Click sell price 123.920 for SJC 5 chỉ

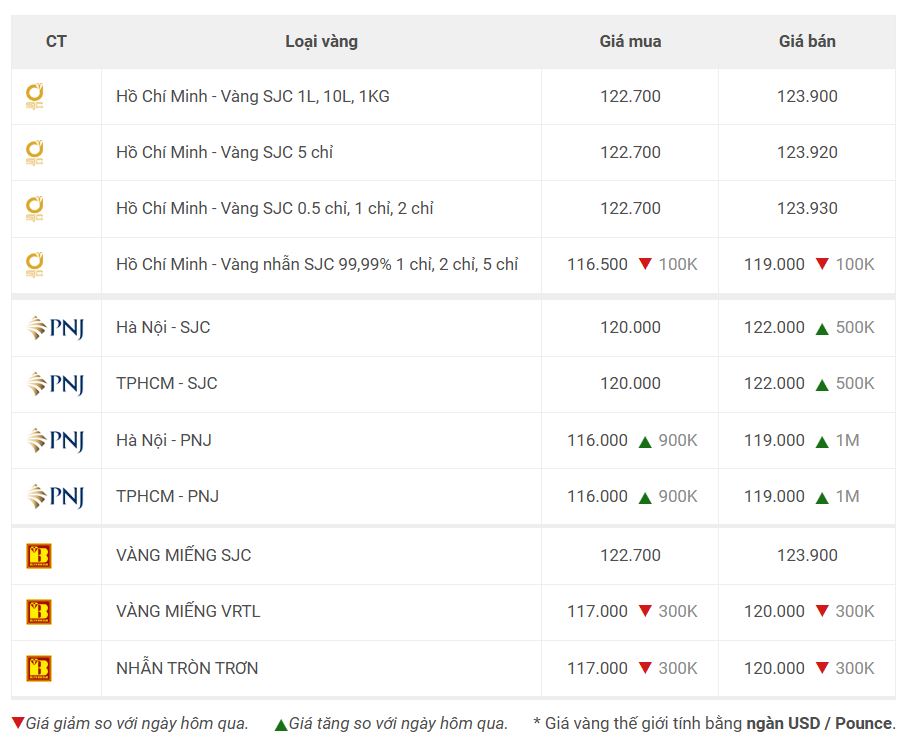click(807, 152)
